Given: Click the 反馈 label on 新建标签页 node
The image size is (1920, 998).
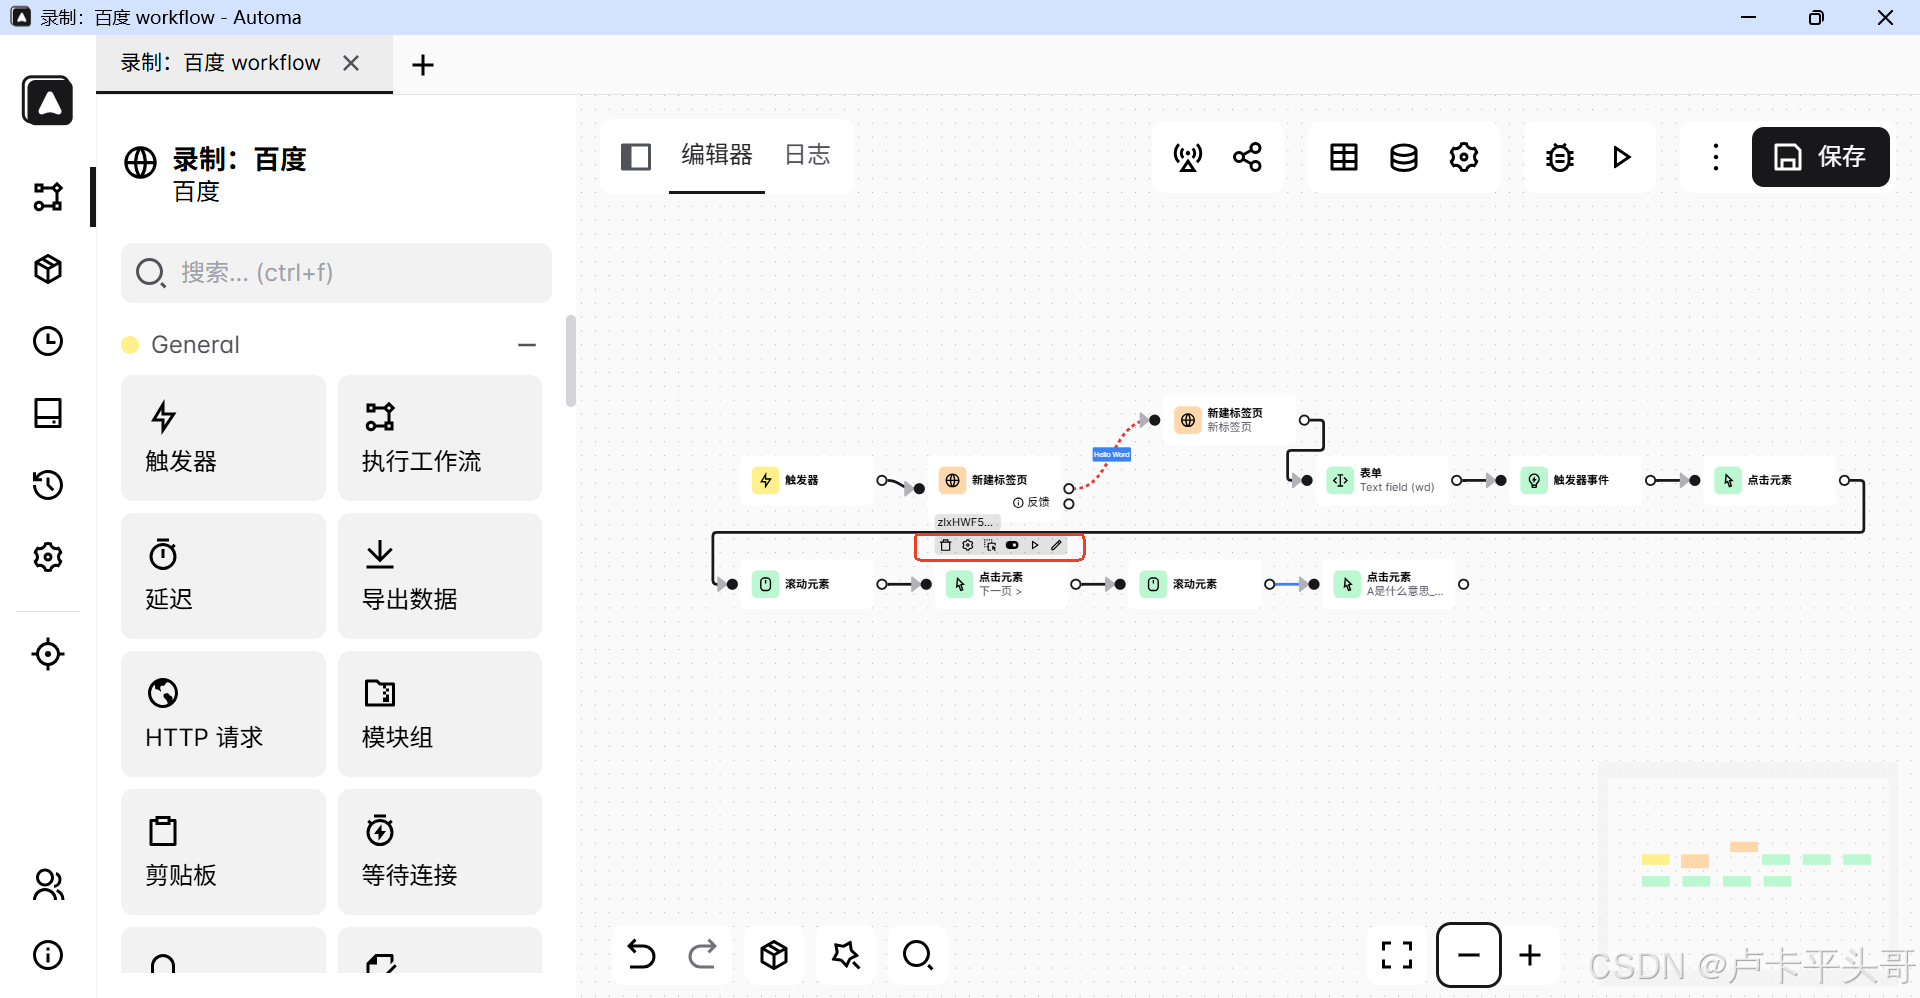Looking at the screenshot, I should [1032, 502].
